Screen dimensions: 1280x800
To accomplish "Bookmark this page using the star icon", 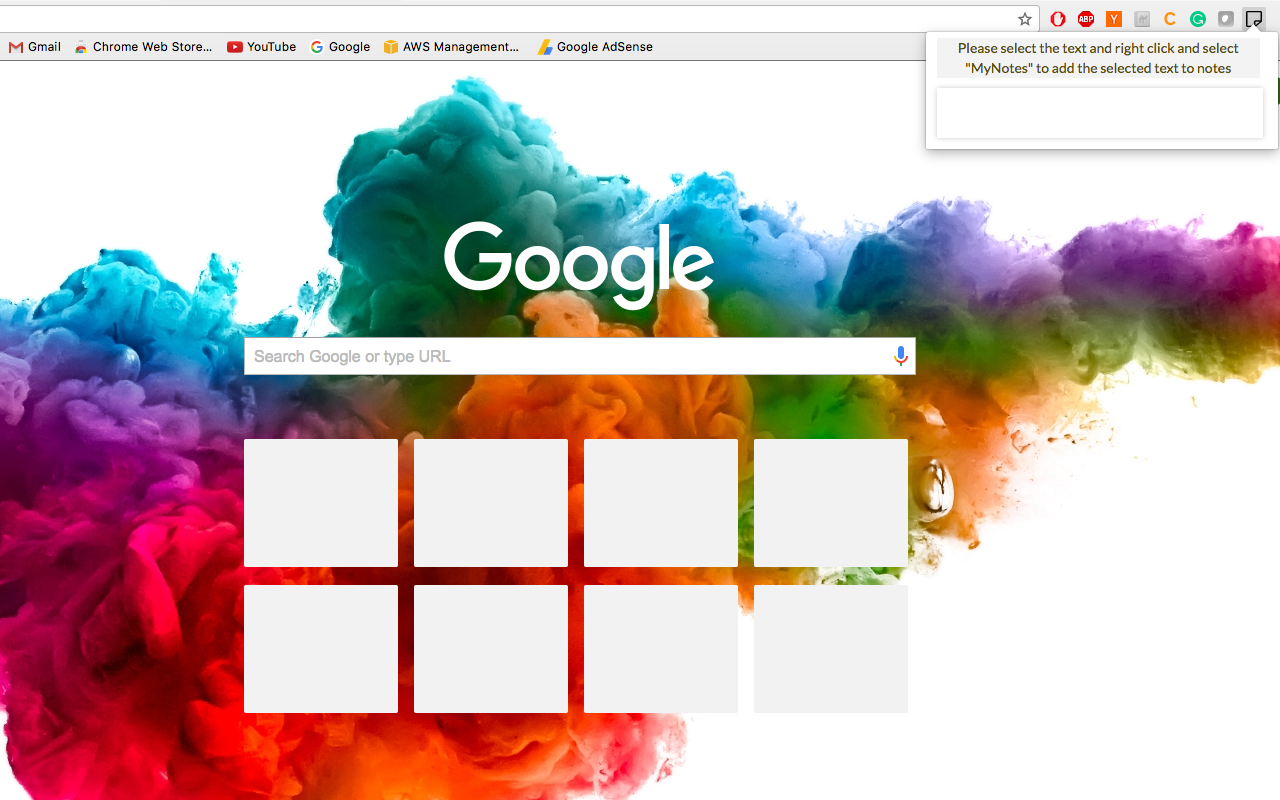I will [x=1024, y=18].
